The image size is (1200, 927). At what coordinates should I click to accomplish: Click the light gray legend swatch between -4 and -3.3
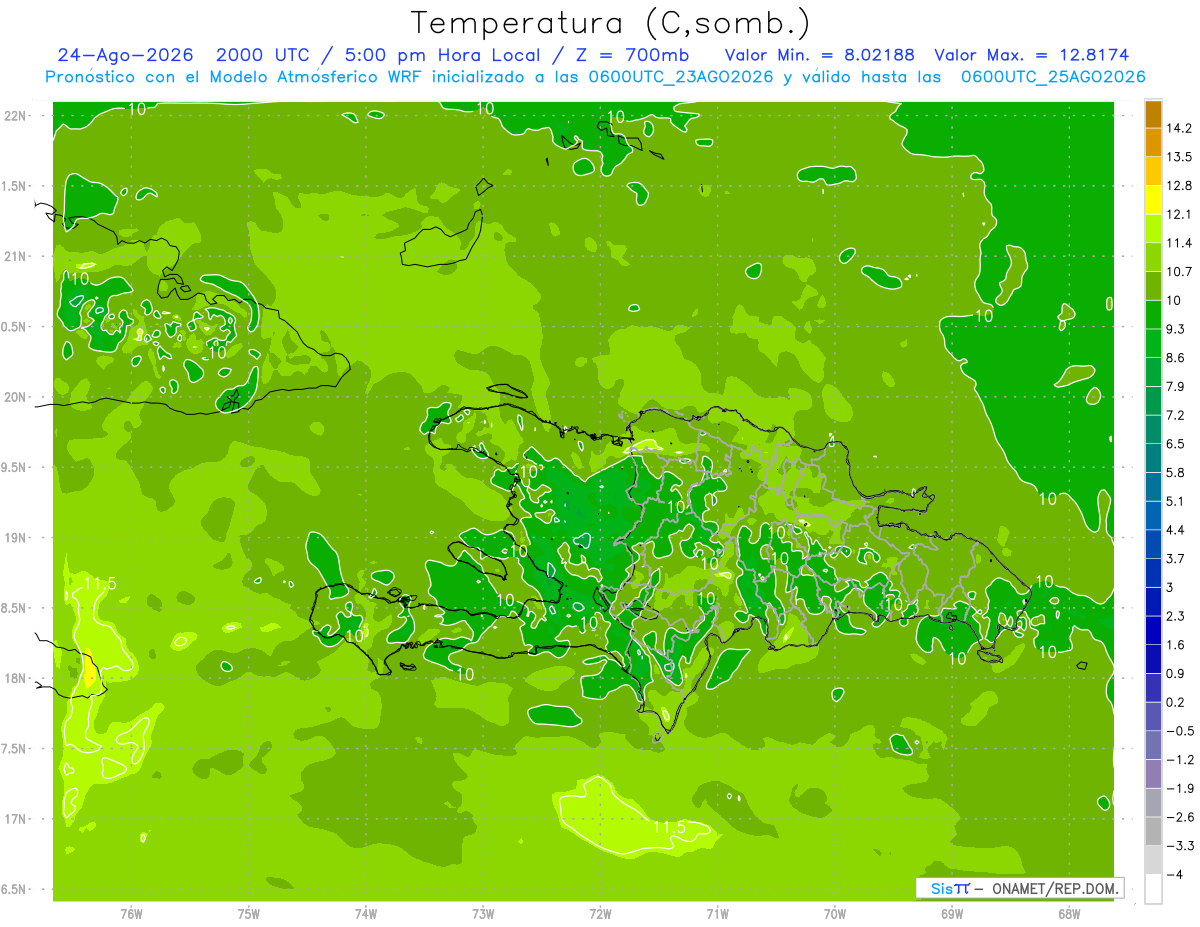(x=1154, y=860)
